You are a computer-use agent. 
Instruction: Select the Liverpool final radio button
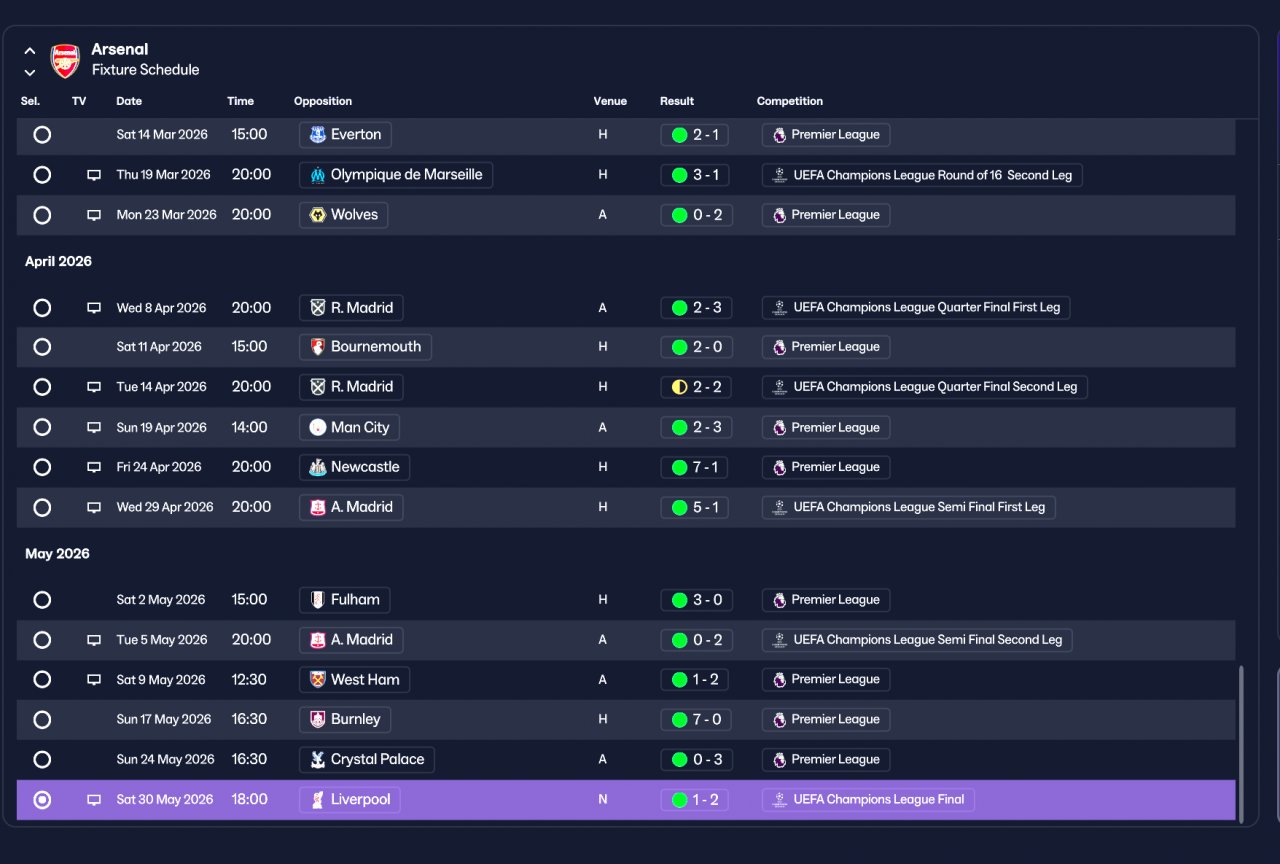(x=42, y=800)
